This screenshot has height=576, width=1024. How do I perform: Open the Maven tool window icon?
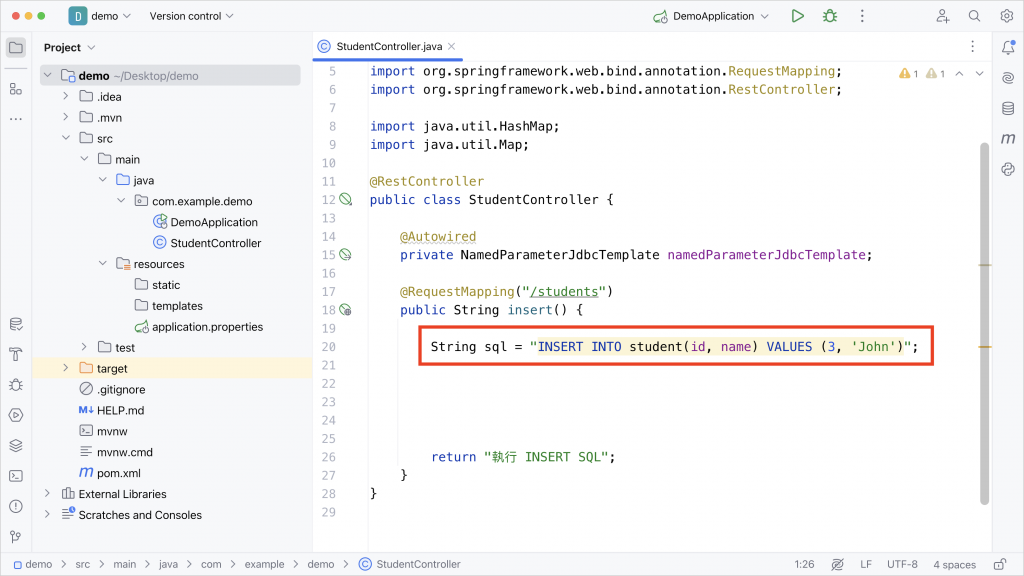point(1008,138)
